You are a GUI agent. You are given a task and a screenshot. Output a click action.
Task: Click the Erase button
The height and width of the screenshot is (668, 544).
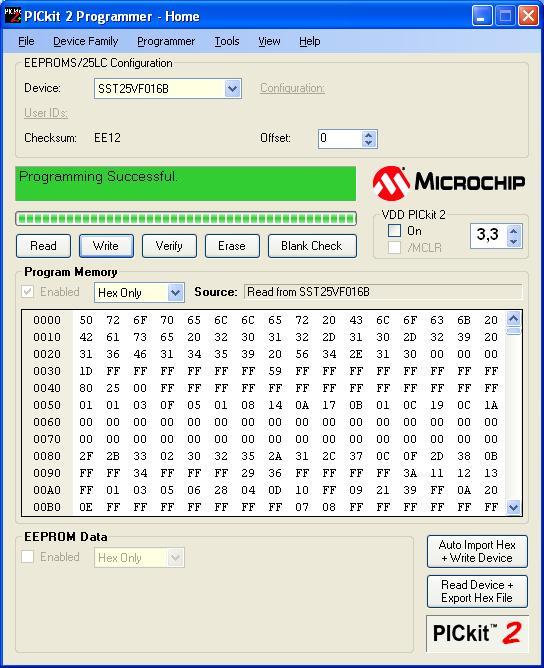click(232, 246)
